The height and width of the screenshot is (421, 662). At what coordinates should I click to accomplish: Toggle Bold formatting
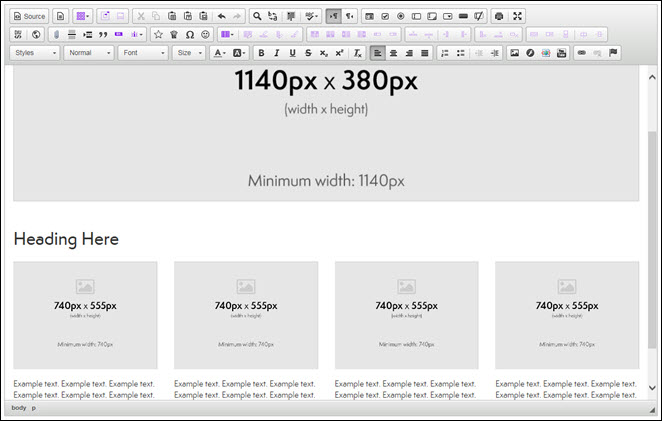262,52
